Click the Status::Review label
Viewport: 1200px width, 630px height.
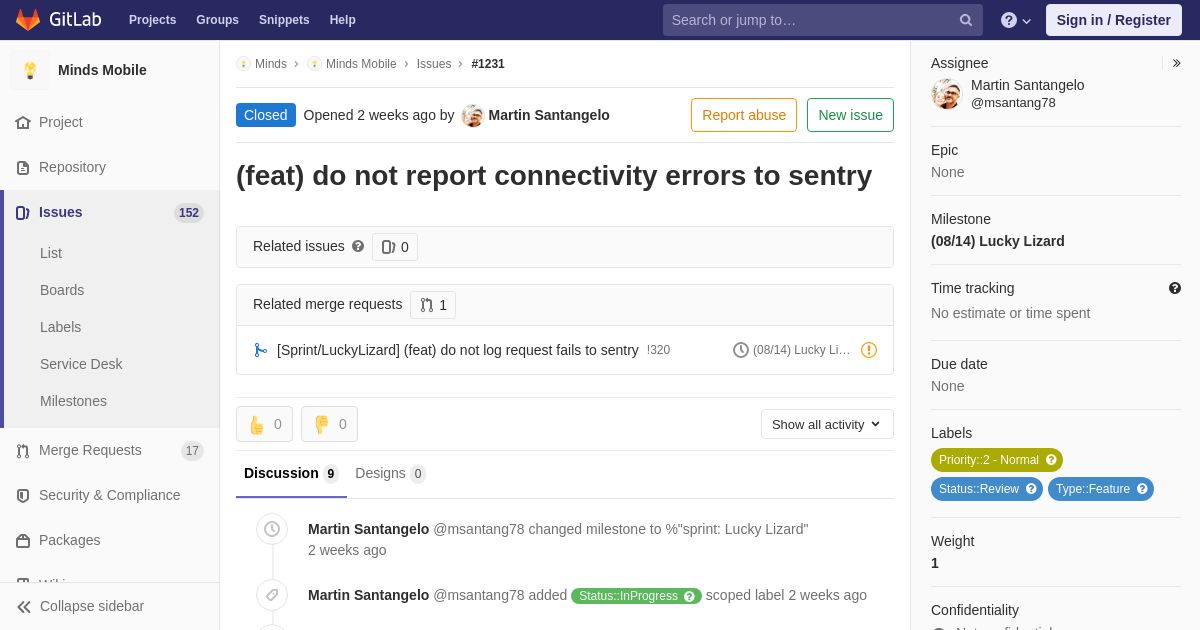point(987,489)
